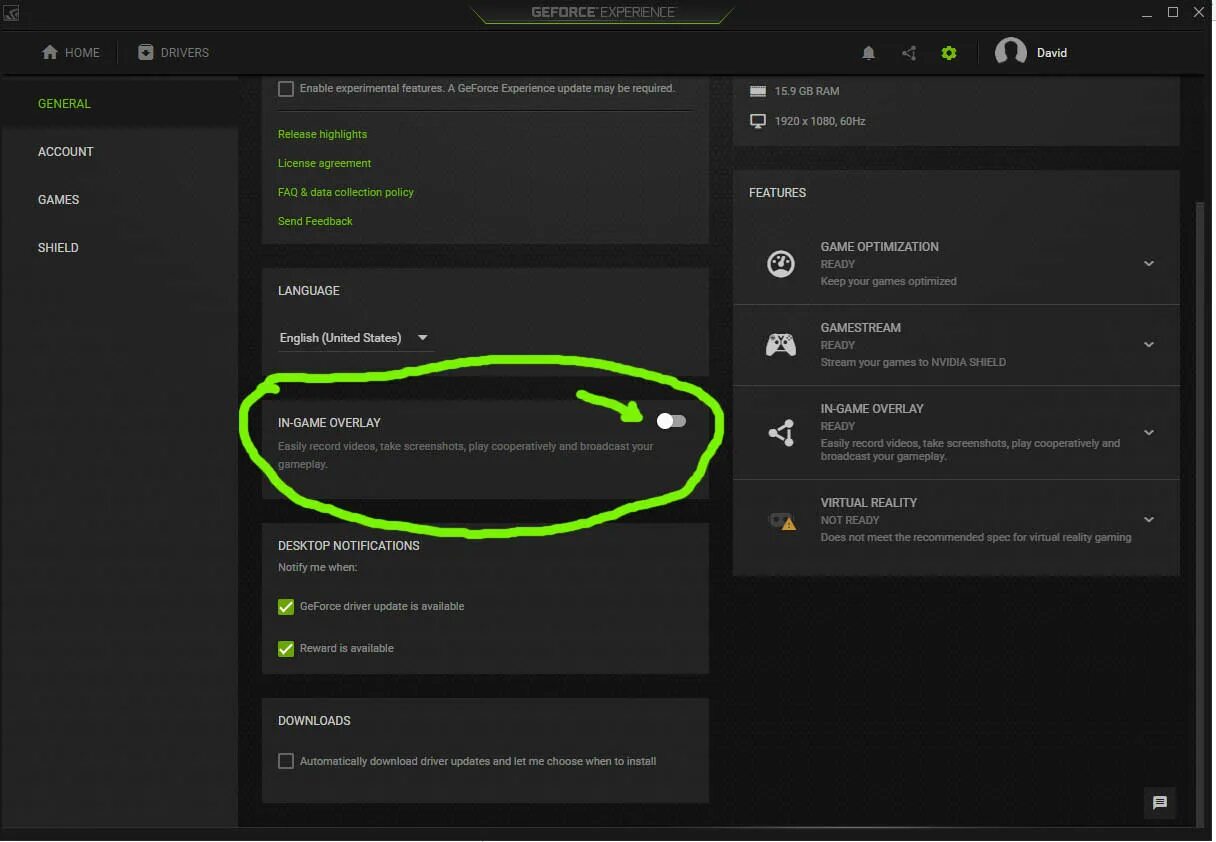Uncheck GeForce driver update is available
This screenshot has width=1216, height=842.
click(x=286, y=607)
